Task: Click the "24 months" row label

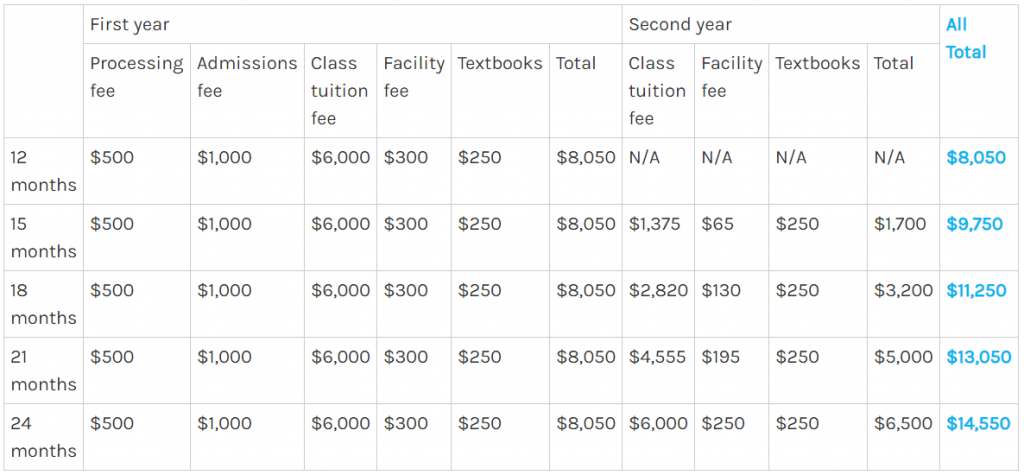Action: (x=43, y=437)
